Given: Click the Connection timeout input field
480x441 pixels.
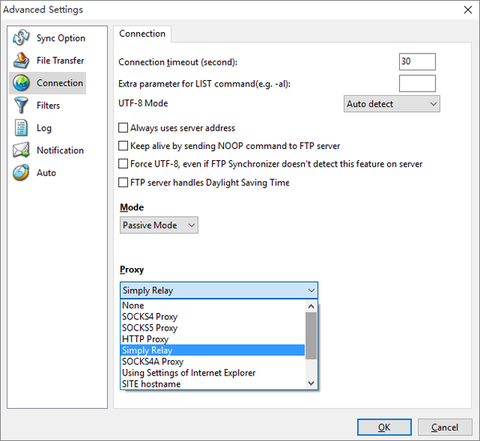Looking at the screenshot, I should click(417, 62).
